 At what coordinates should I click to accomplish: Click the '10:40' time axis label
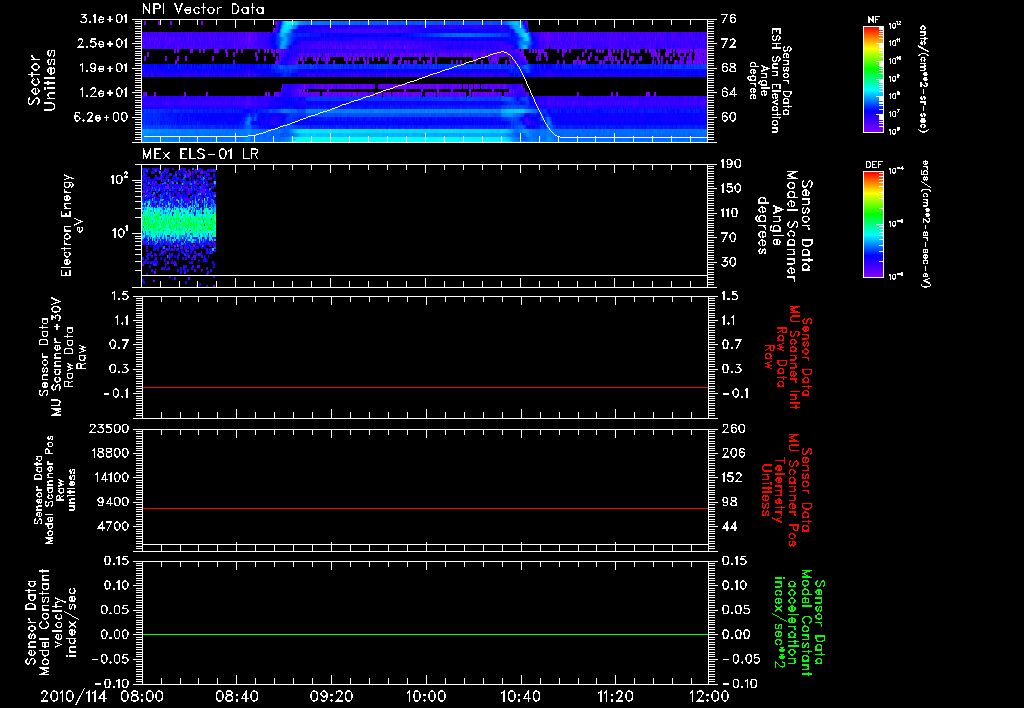point(520,696)
